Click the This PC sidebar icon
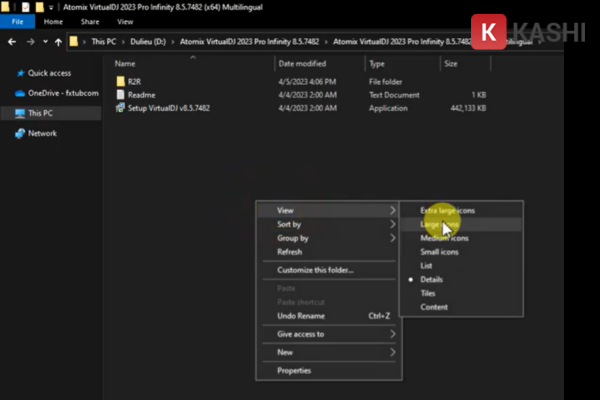 19,113
